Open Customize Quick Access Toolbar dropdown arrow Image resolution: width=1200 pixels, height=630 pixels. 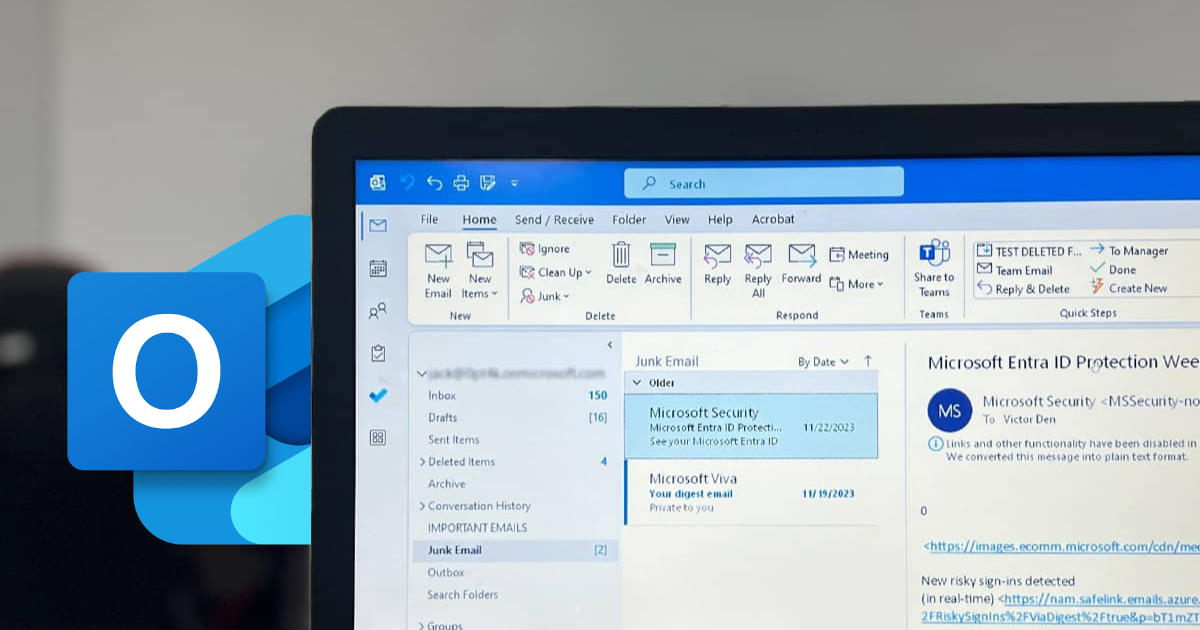pyautogui.click(x=514, y=183)
